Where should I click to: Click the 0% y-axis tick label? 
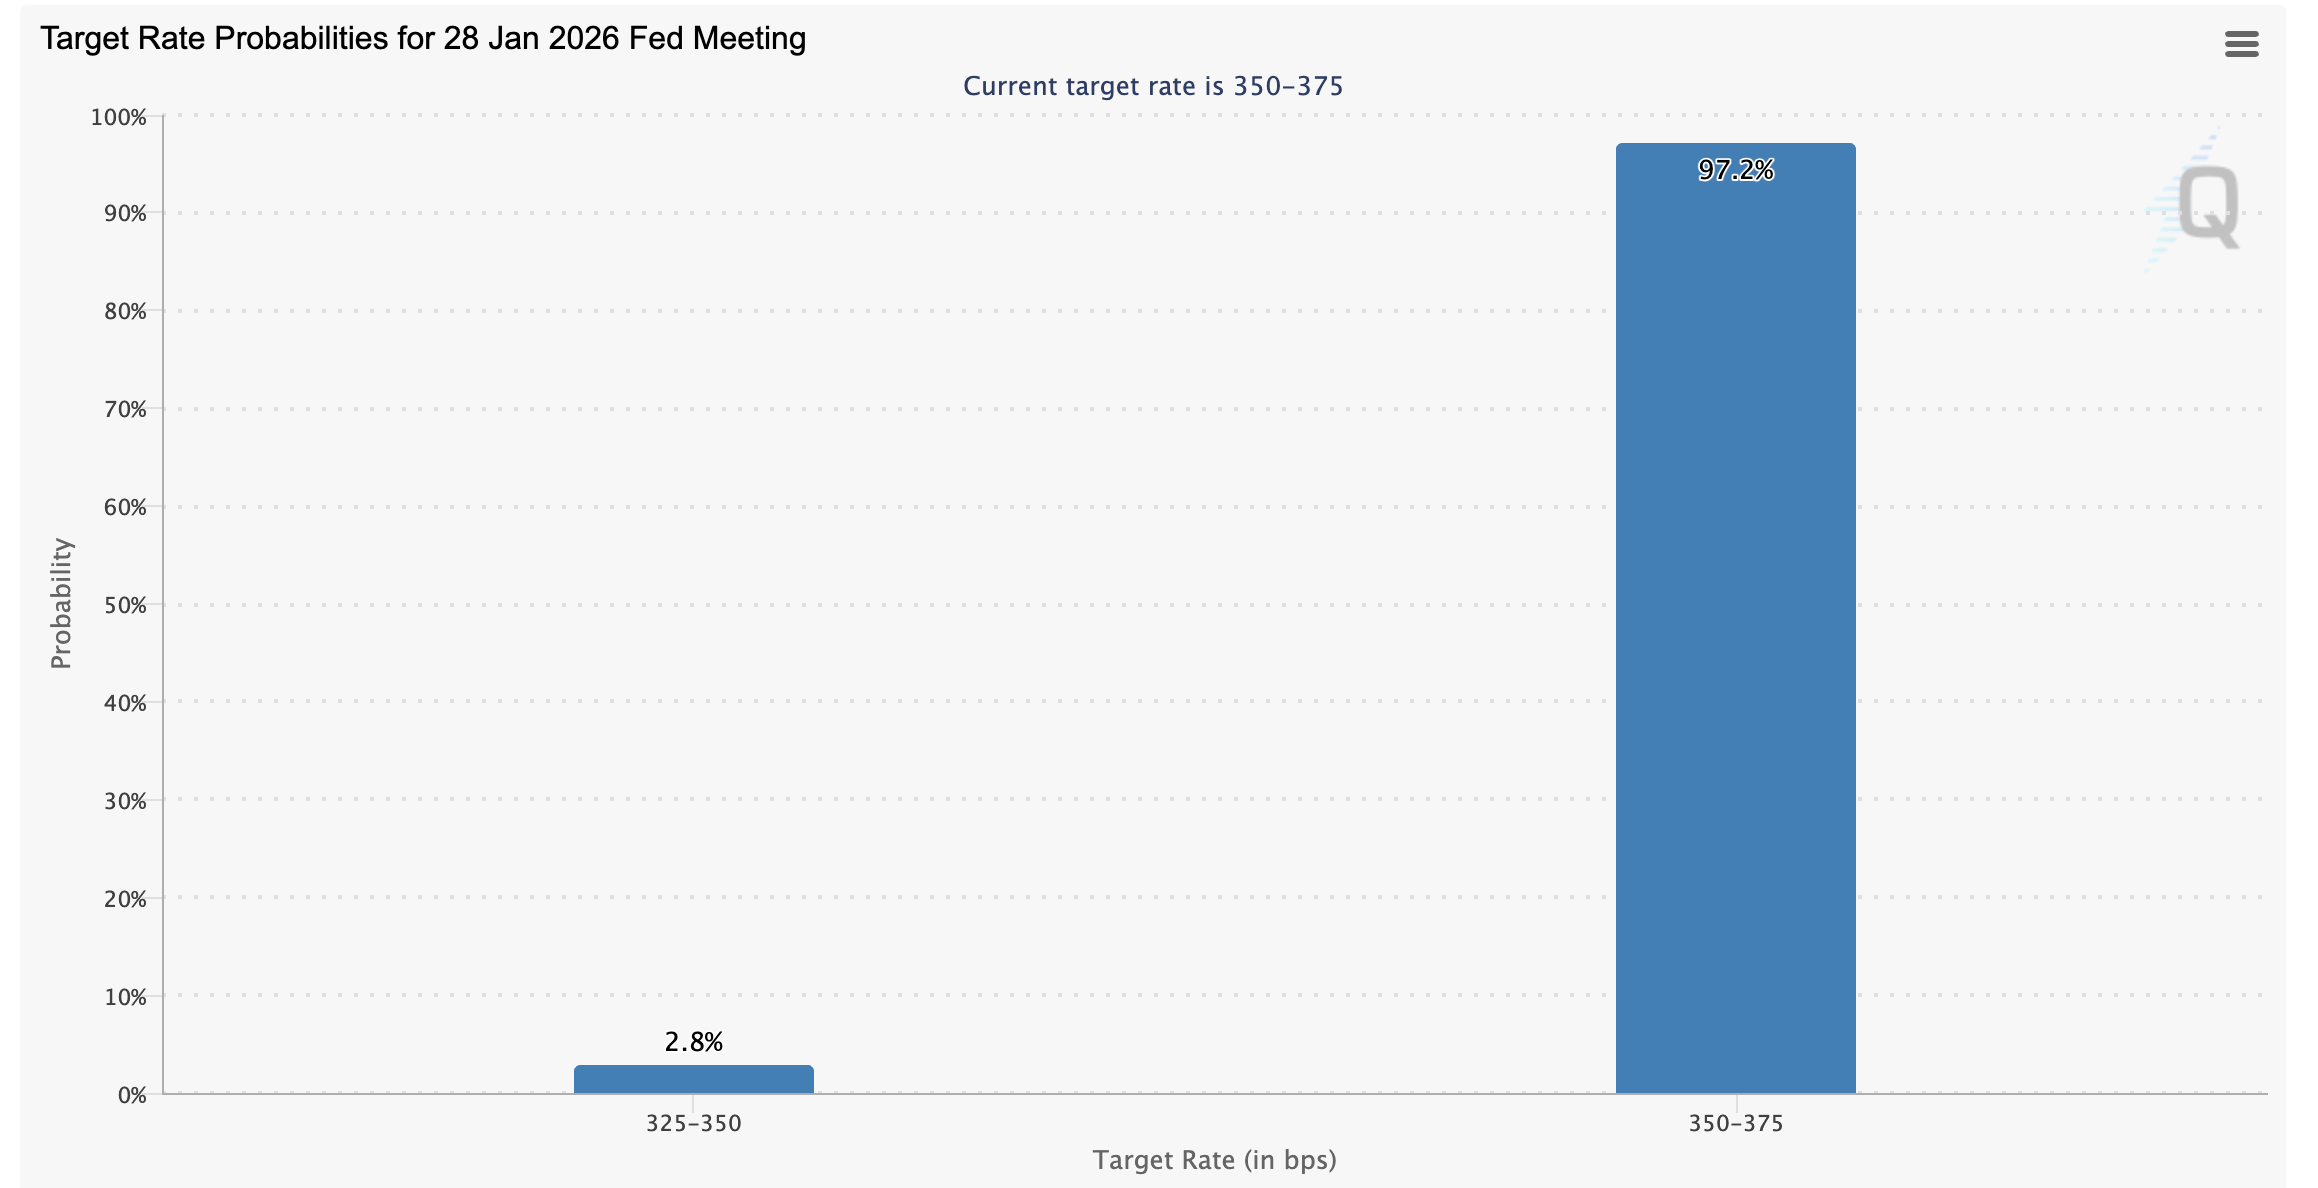point(131,1094)
